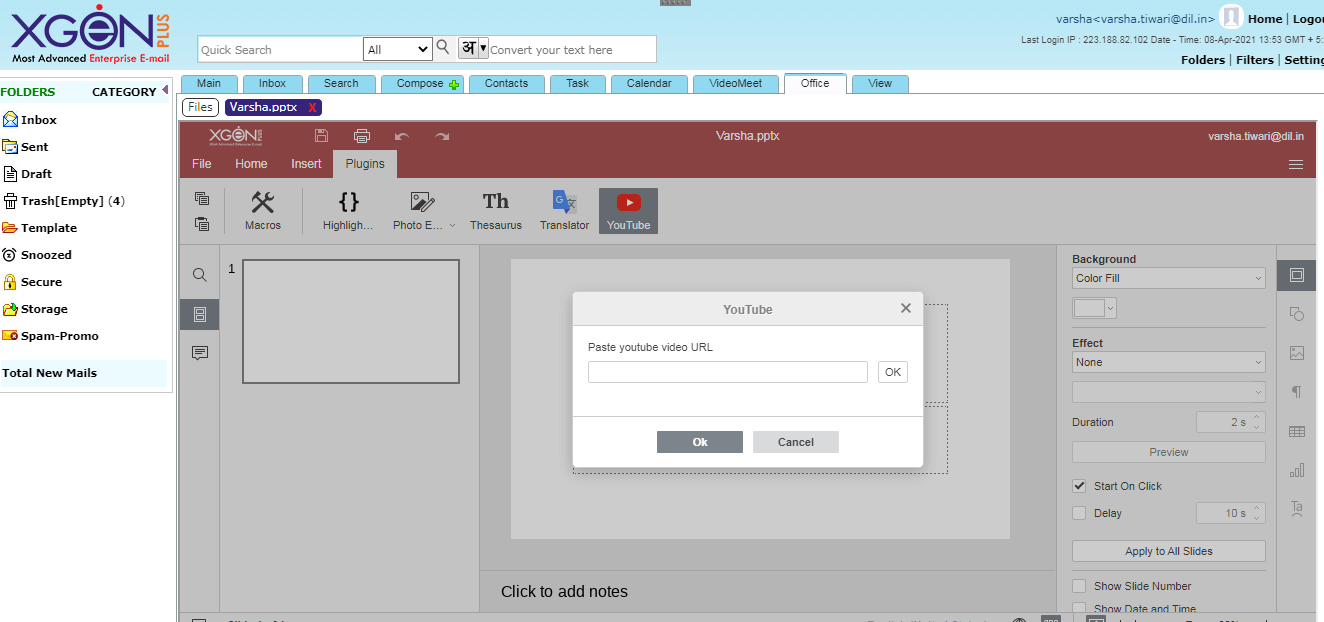Screen dimensions: 1324x622
Task: Open the Files button
Action: [x=200, y=107]
